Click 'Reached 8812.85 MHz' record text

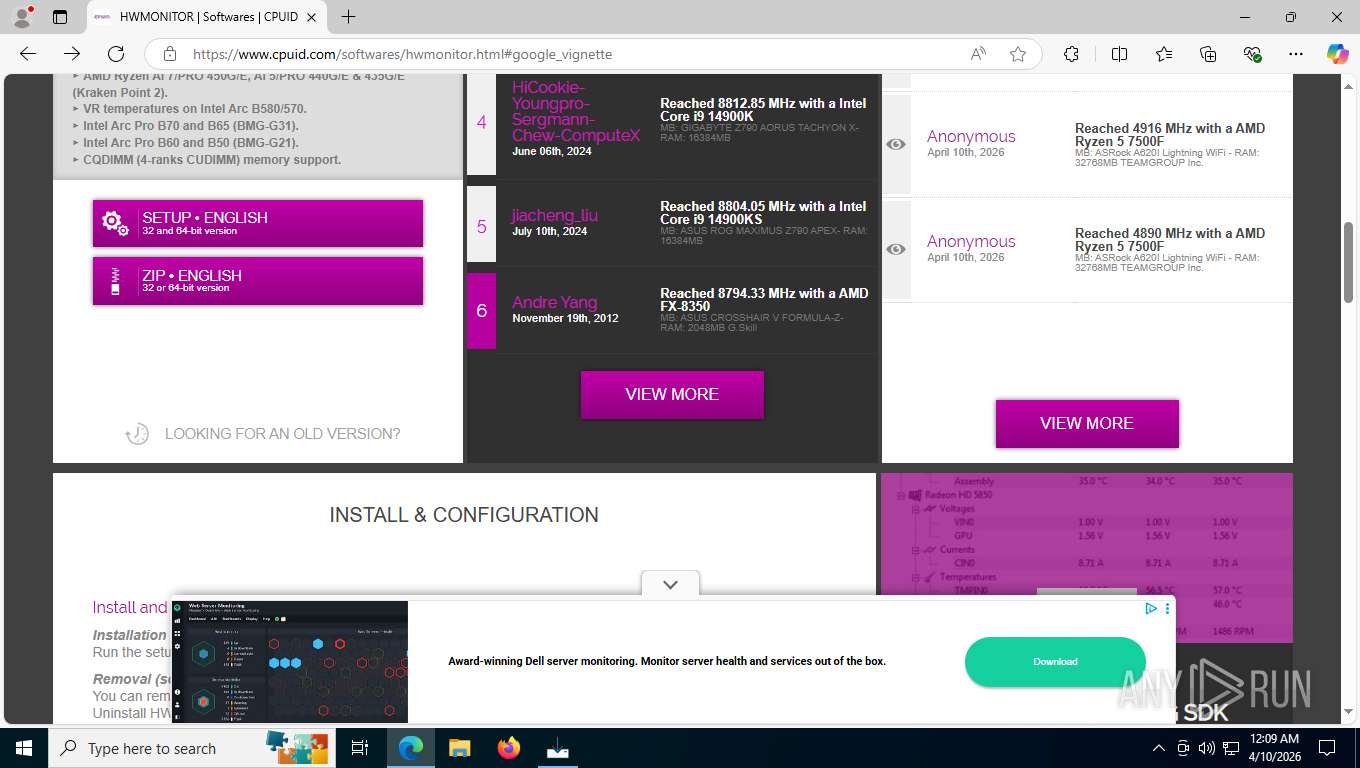click(x=764, y=110)
